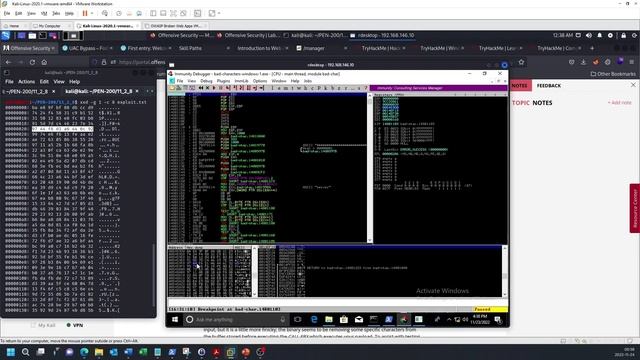This screenshot has height=360, width=640.
Task: Open the file manager icon in the Kali panel
Action: (32, 36)
